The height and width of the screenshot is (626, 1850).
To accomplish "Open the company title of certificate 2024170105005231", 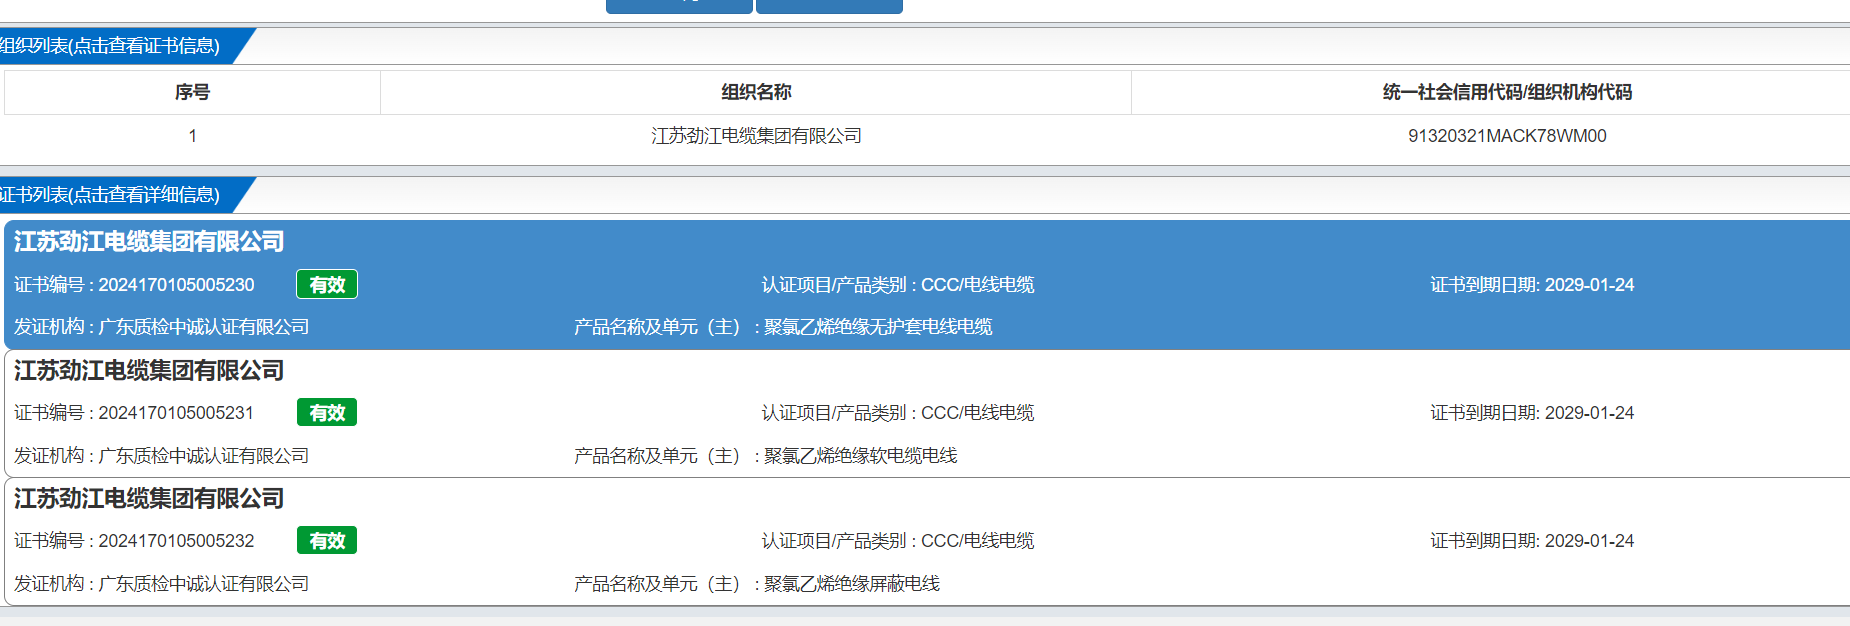I will point(149,371).
